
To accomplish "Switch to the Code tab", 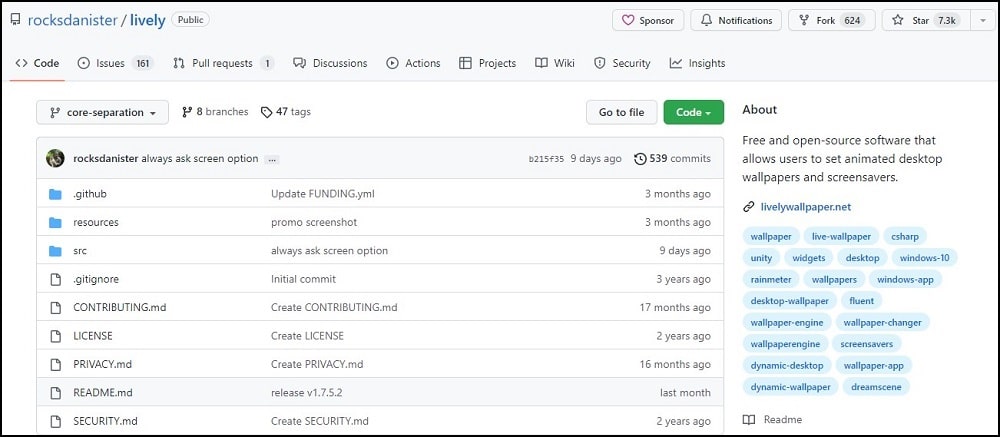I will (x=38, y=63).
